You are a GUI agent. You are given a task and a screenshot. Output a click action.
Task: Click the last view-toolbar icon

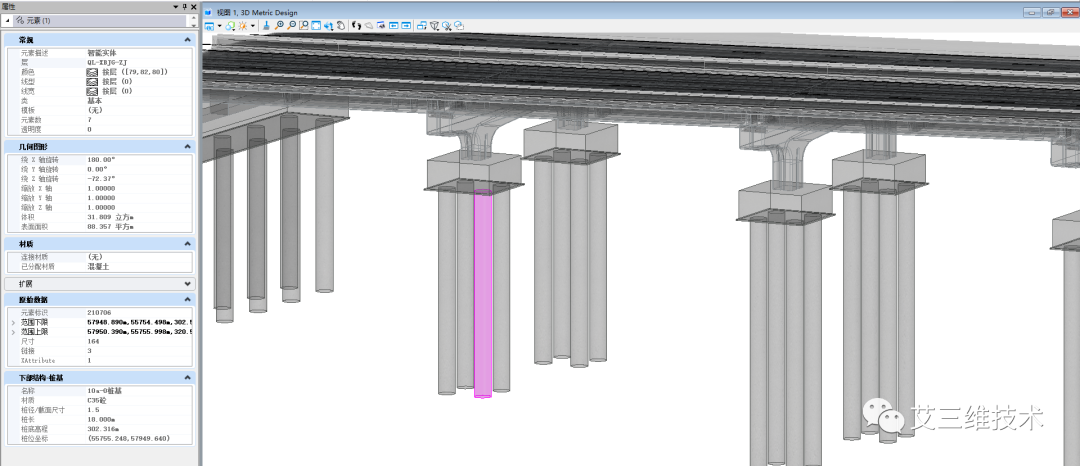coord(458,25)
